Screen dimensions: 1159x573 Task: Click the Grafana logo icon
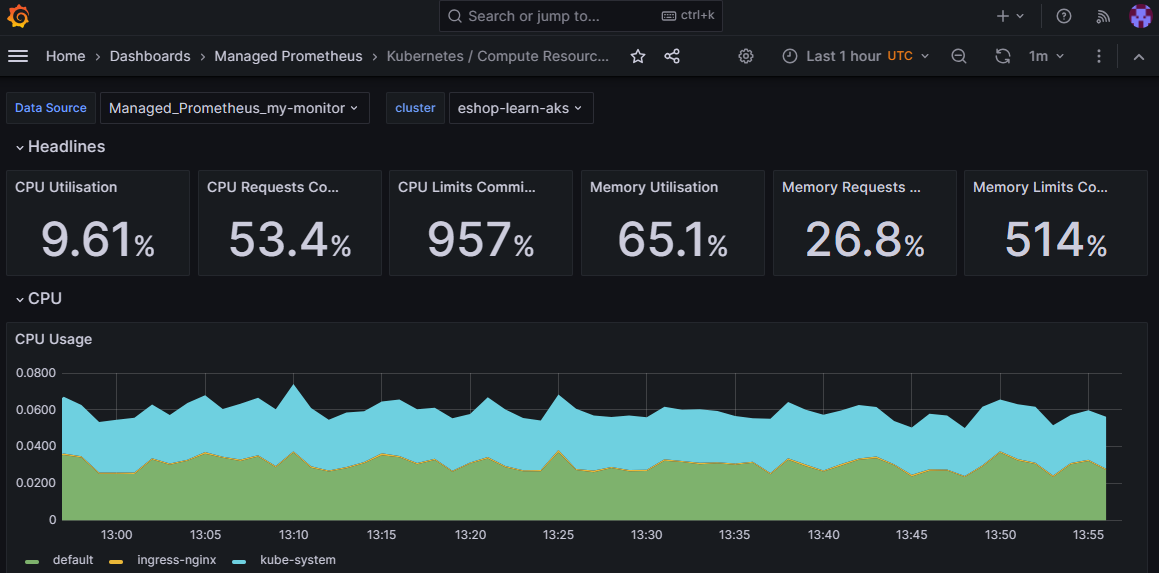18,16
